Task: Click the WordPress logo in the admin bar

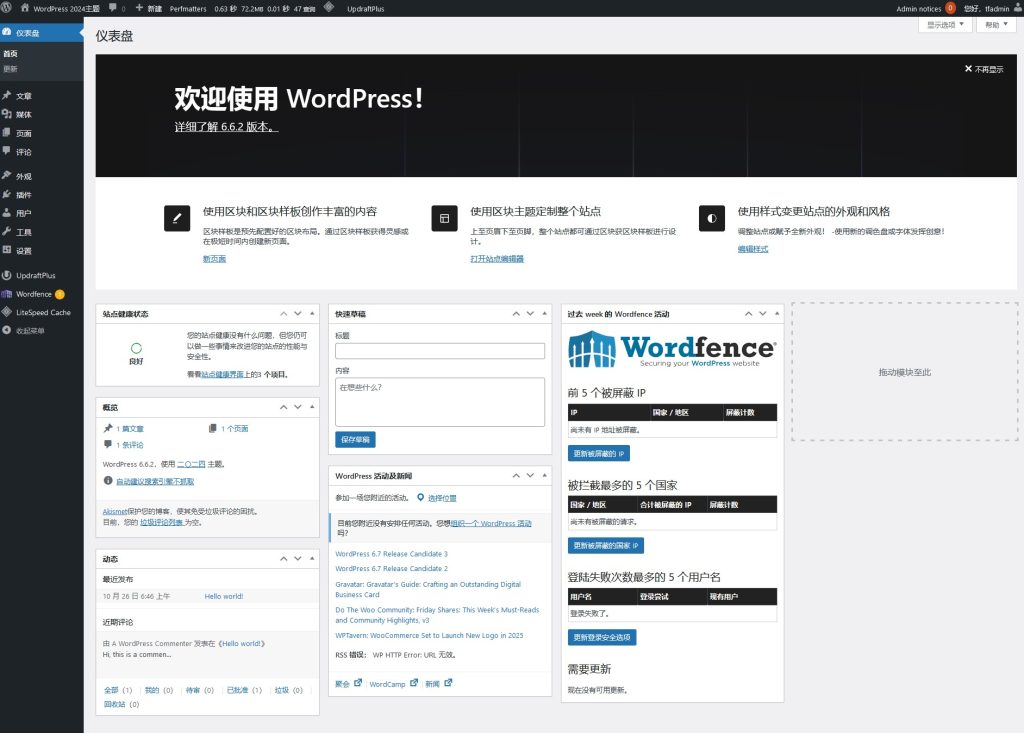Action: (8, 7)
